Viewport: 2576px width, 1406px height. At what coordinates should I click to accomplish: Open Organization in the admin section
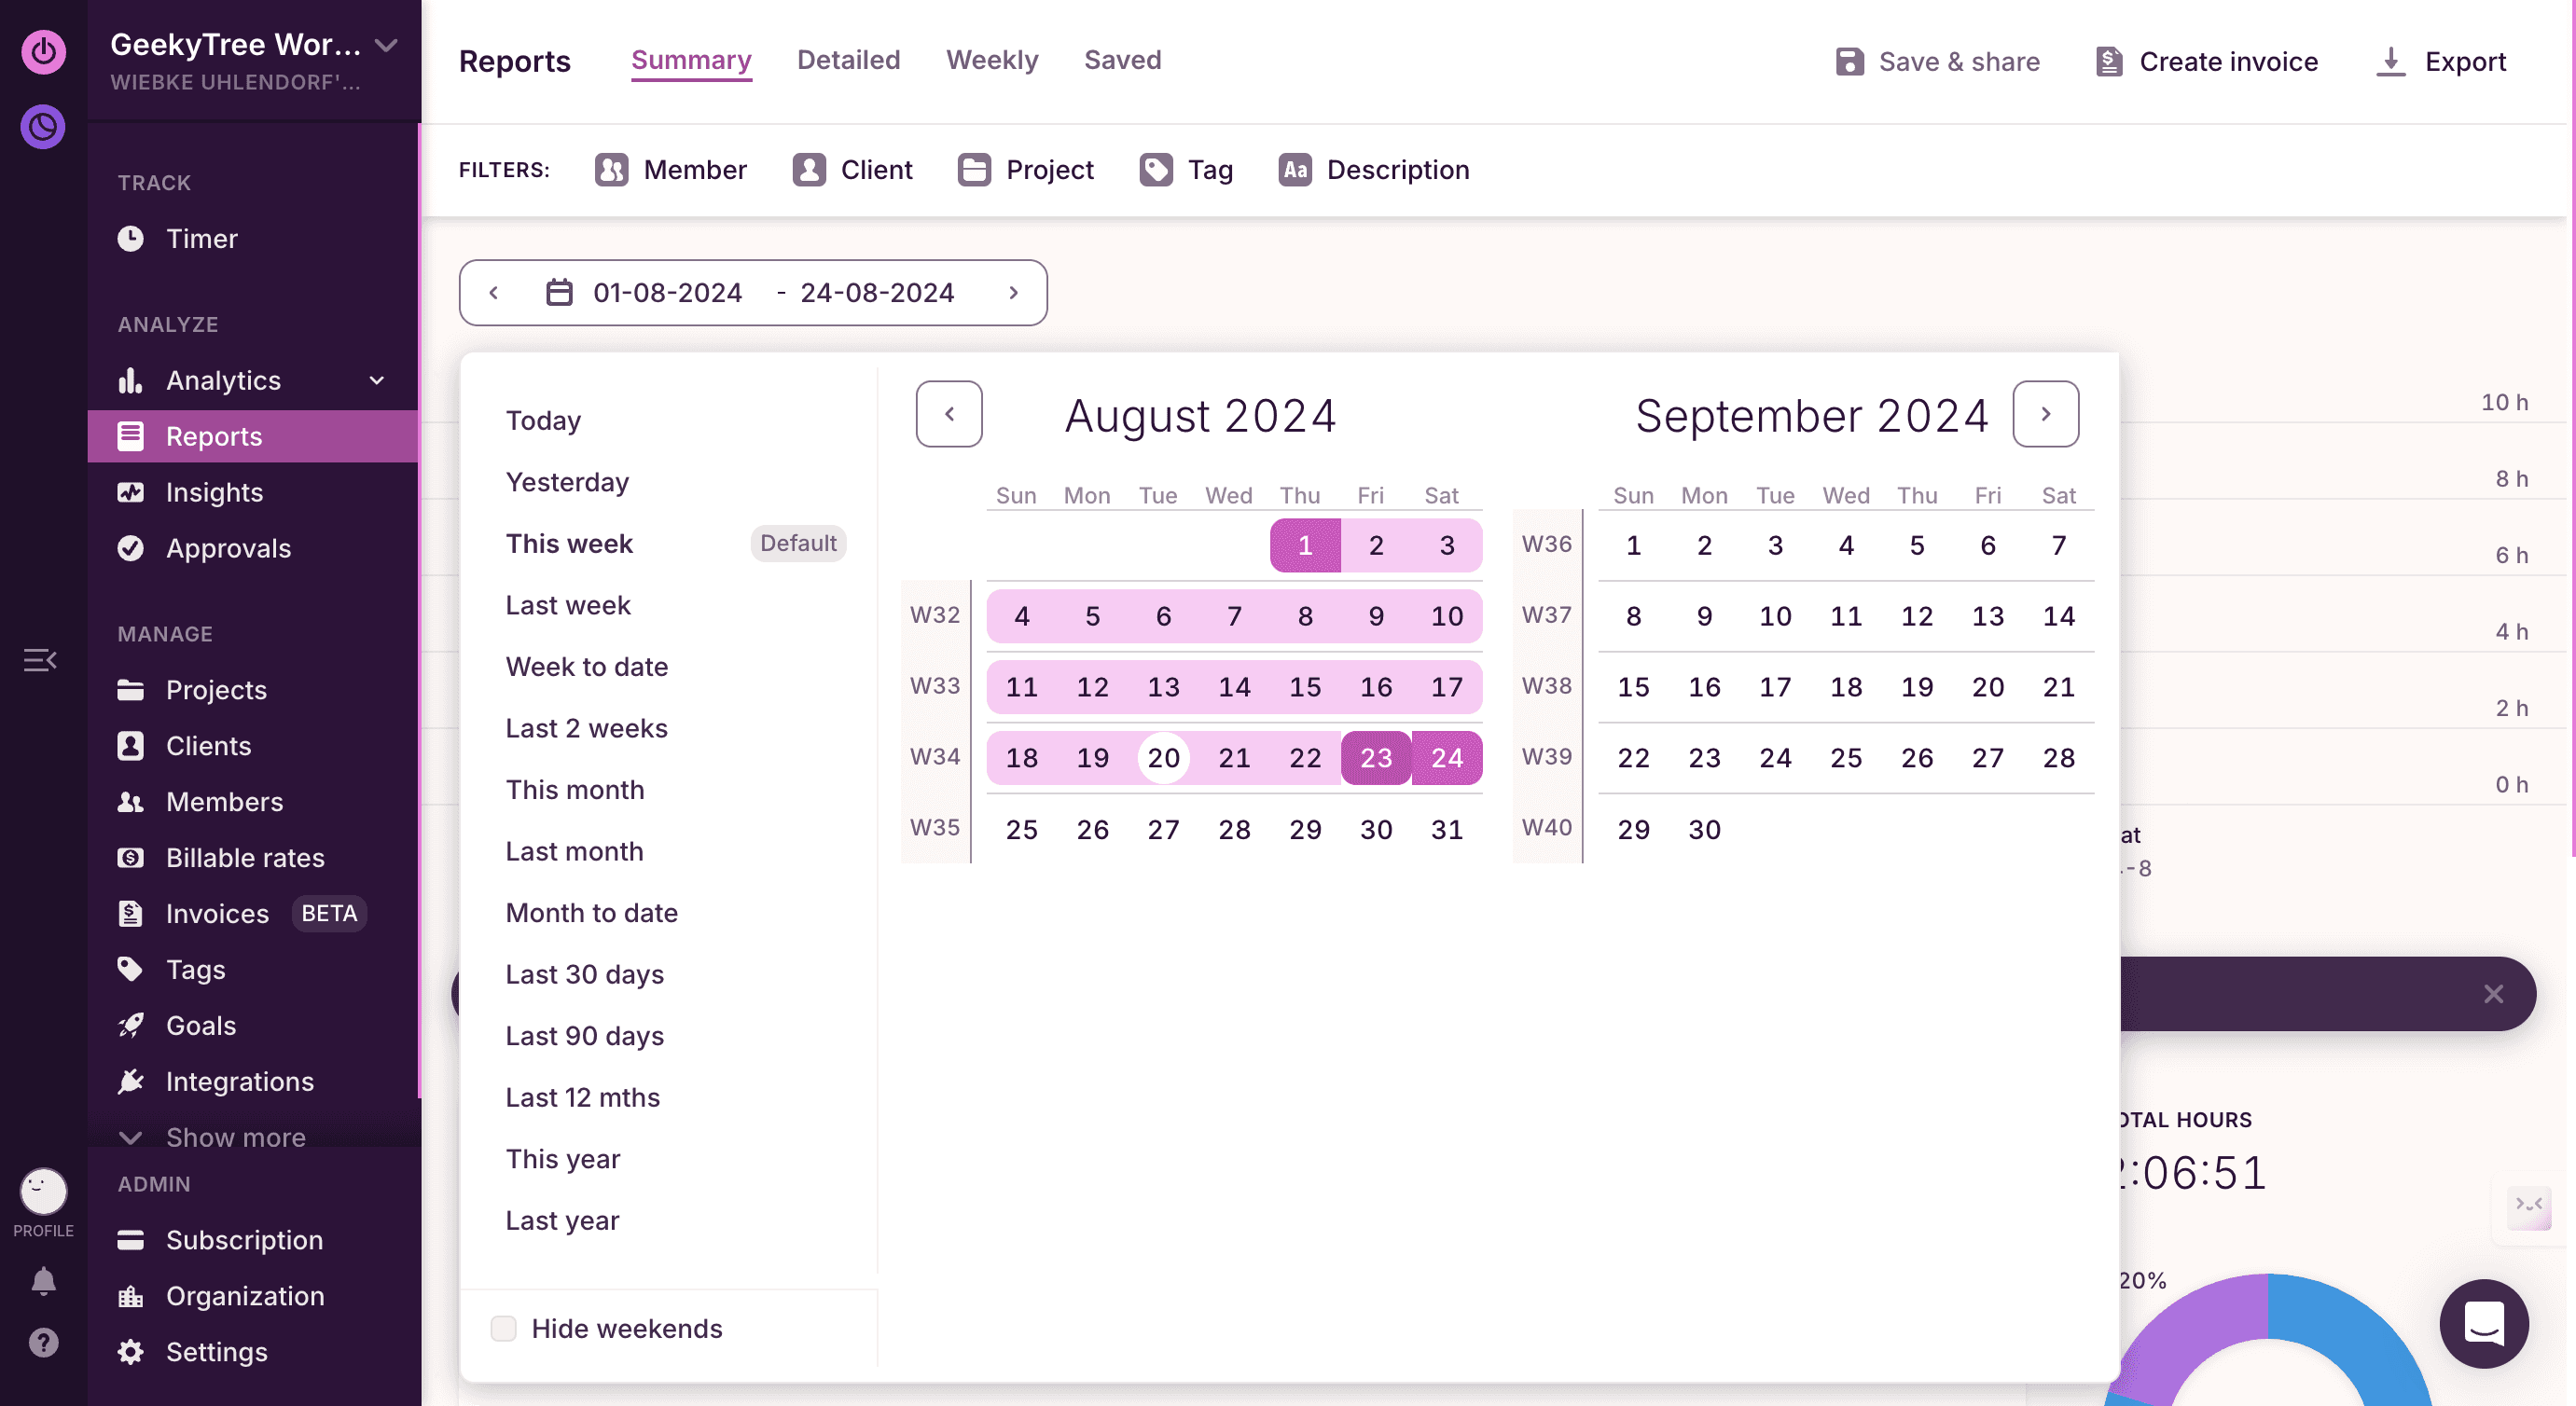[x=245, y=1296]
